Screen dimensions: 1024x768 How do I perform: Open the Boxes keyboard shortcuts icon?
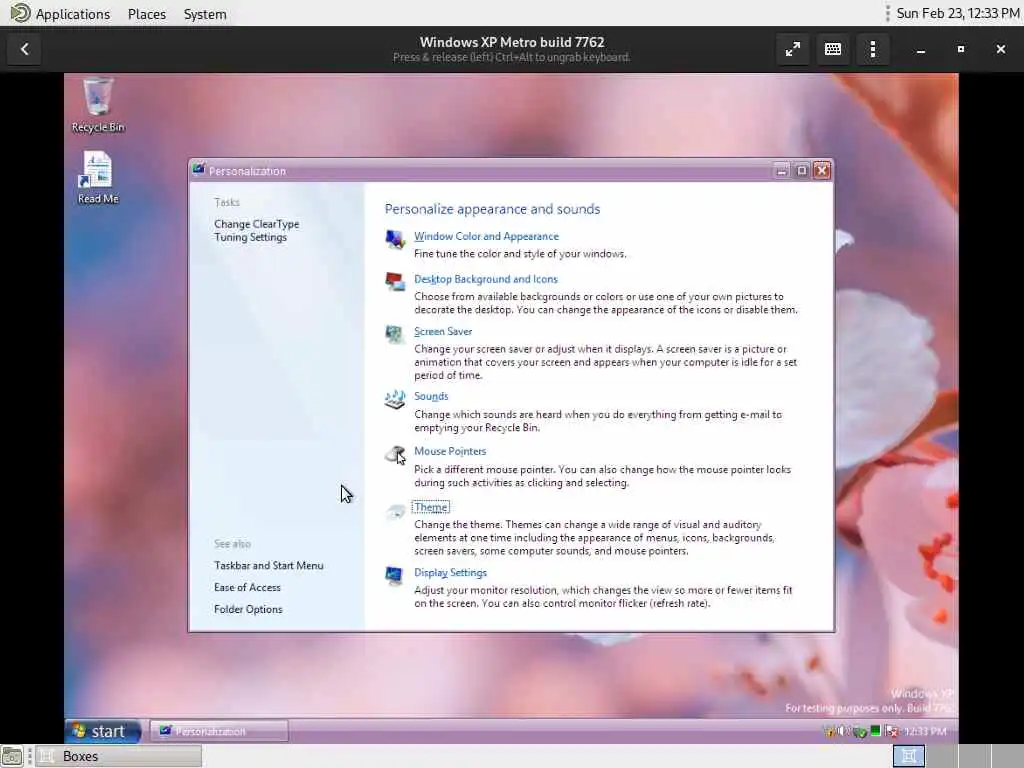click(833, 49)
